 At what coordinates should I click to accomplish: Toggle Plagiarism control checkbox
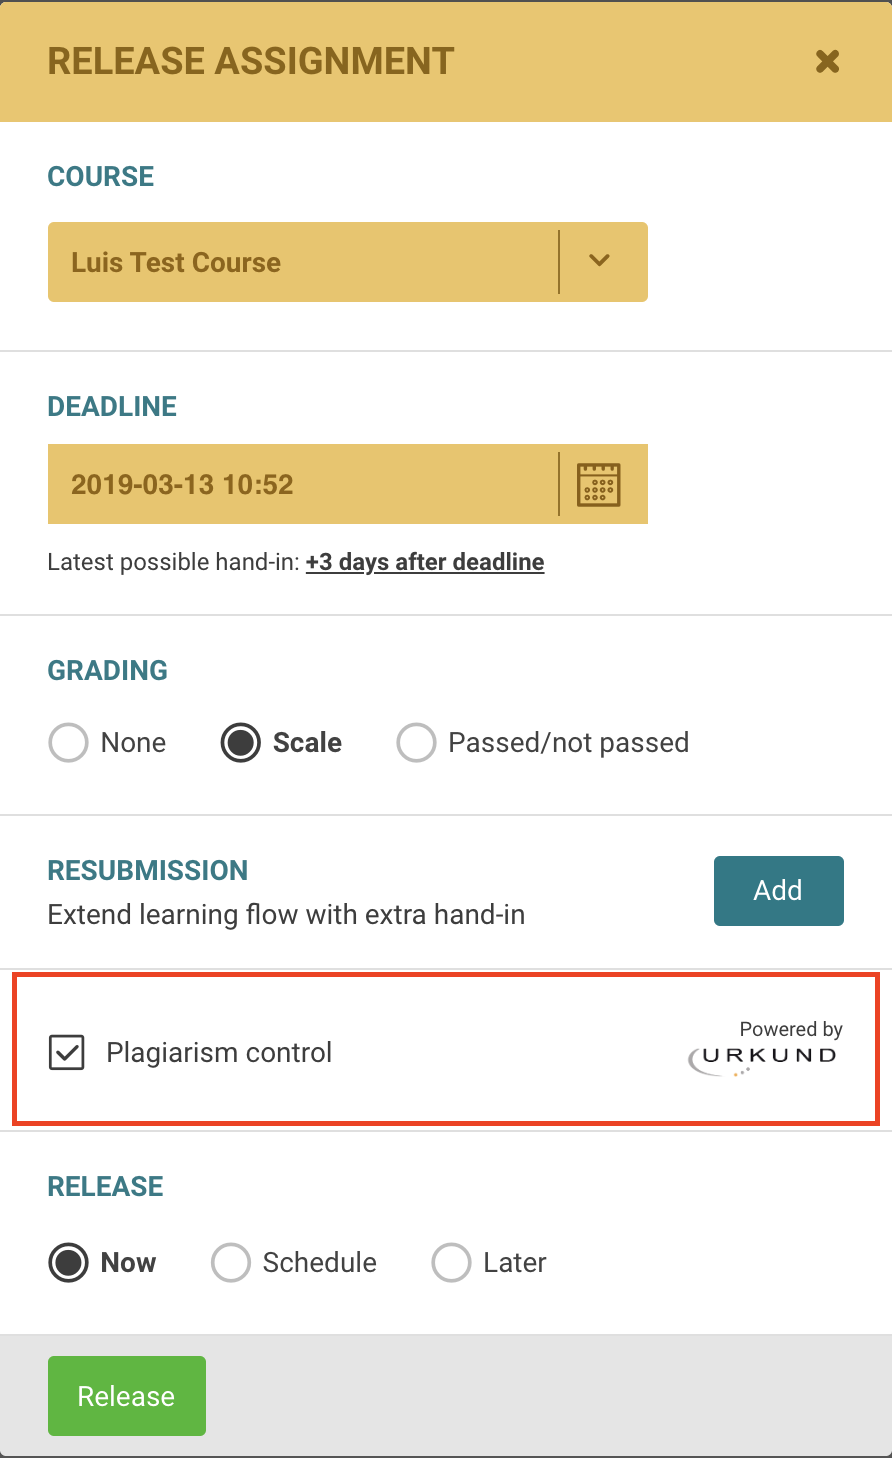pyautogui.click(x=67, y=1053)
